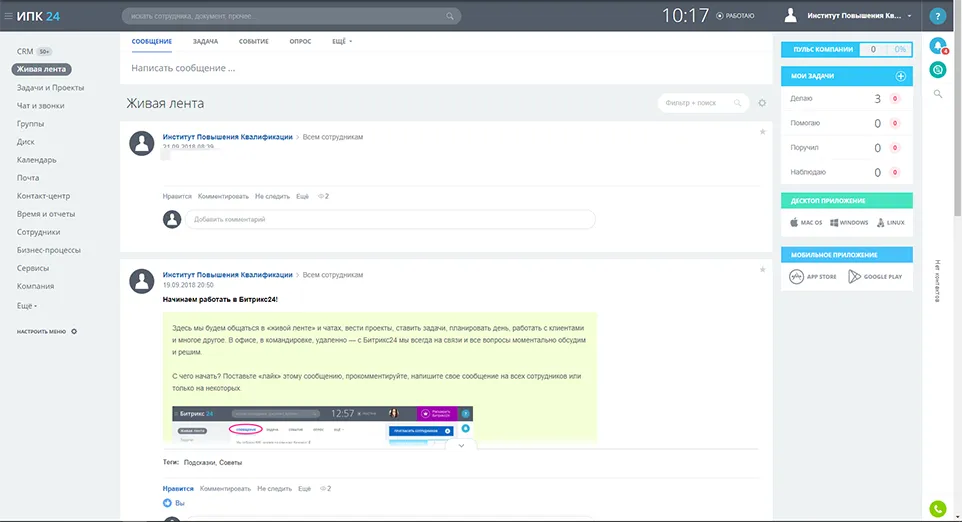Screen dimensions: 962x522
Task: Expand the ЕЩЁ dropdown in message tabs
Action: coord(342,41)
